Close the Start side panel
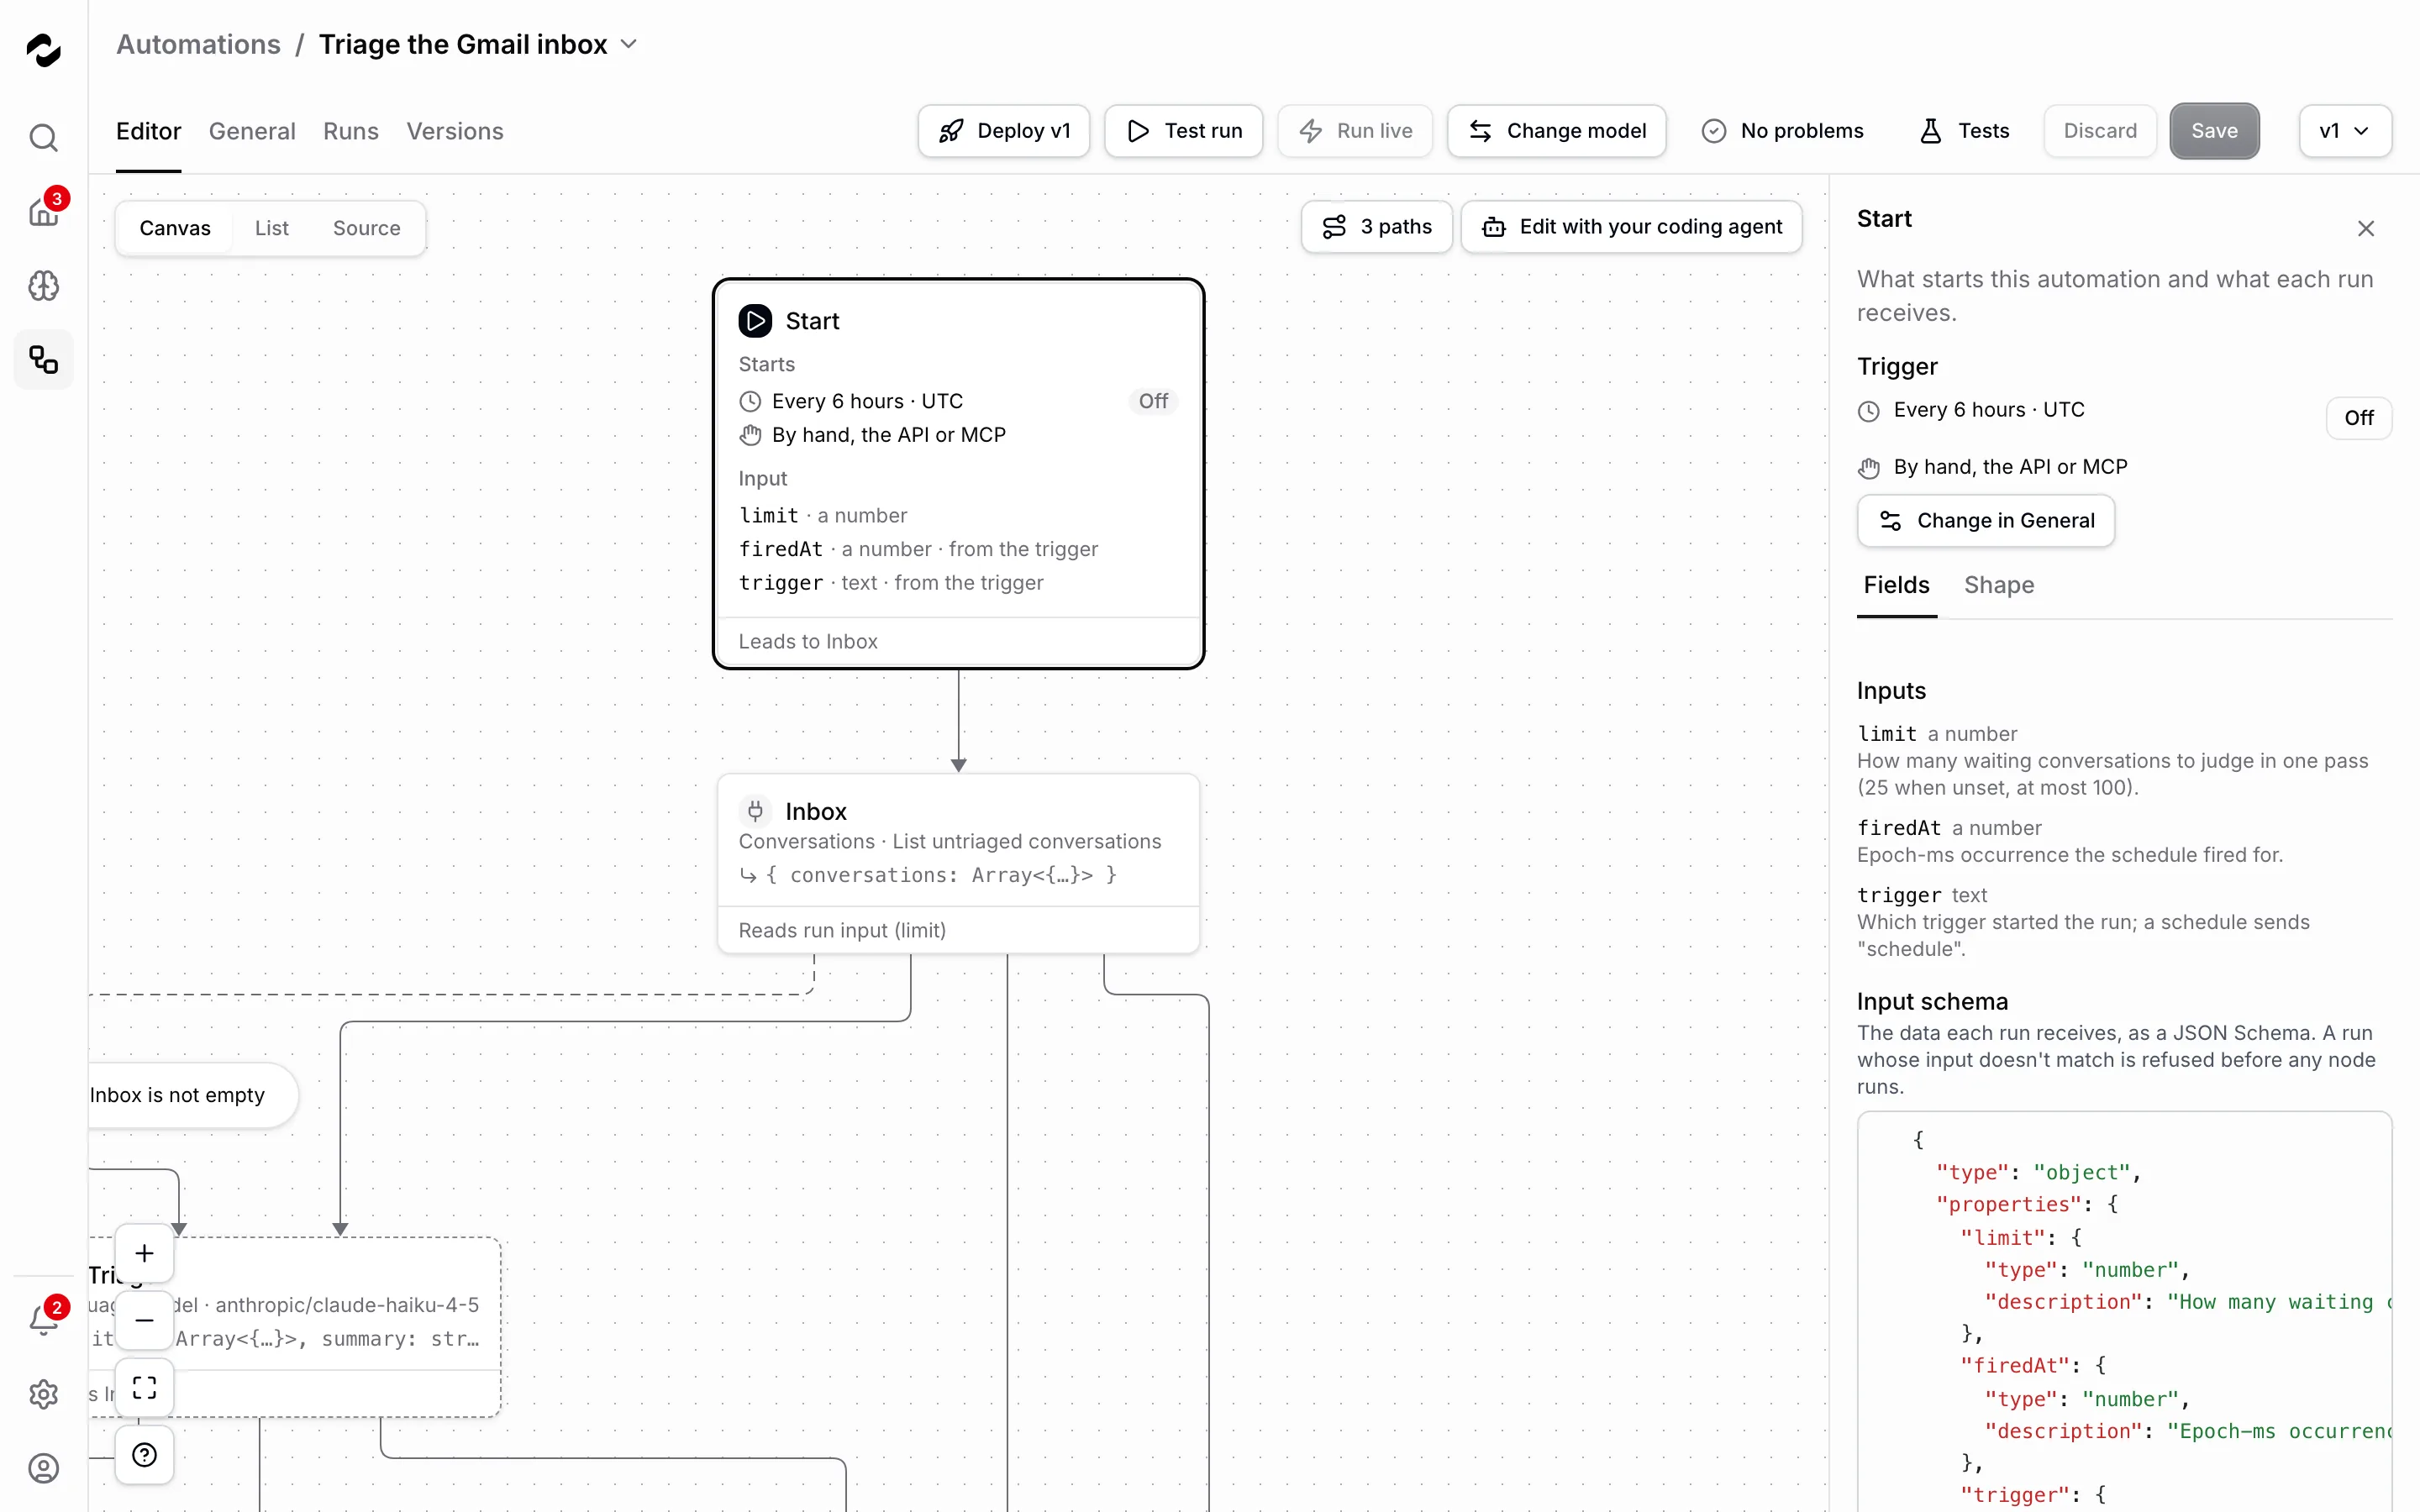Screen dimensions: 2420x1512 pyautogui.click(x=2365, y=229)
